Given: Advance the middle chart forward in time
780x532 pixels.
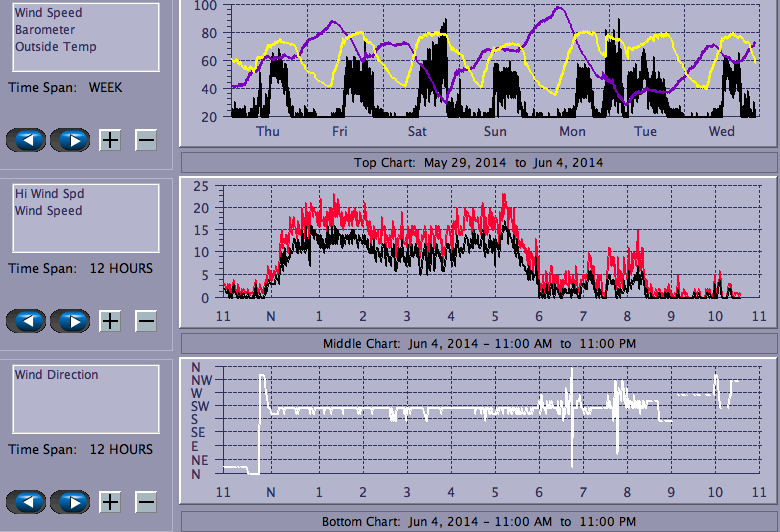Looking at the screenshot, I should (x=70, y=321).
